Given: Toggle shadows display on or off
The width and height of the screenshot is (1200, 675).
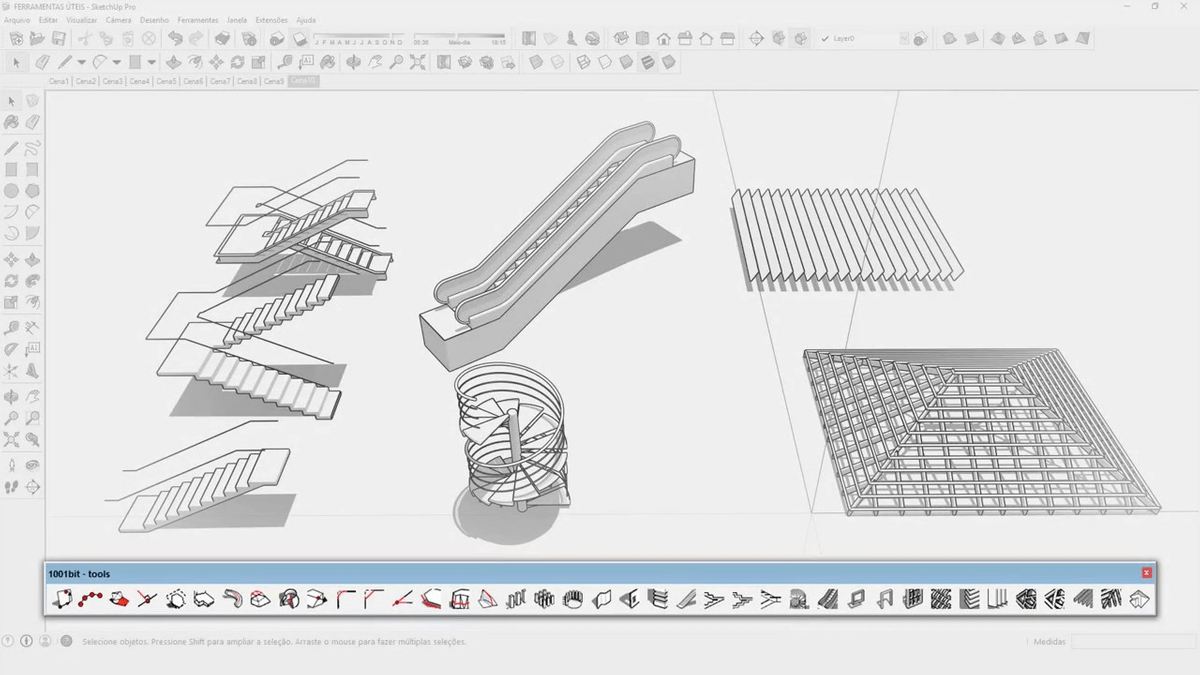Looking at the screenshot, I should pyautogui.click(x=299, y=39).
